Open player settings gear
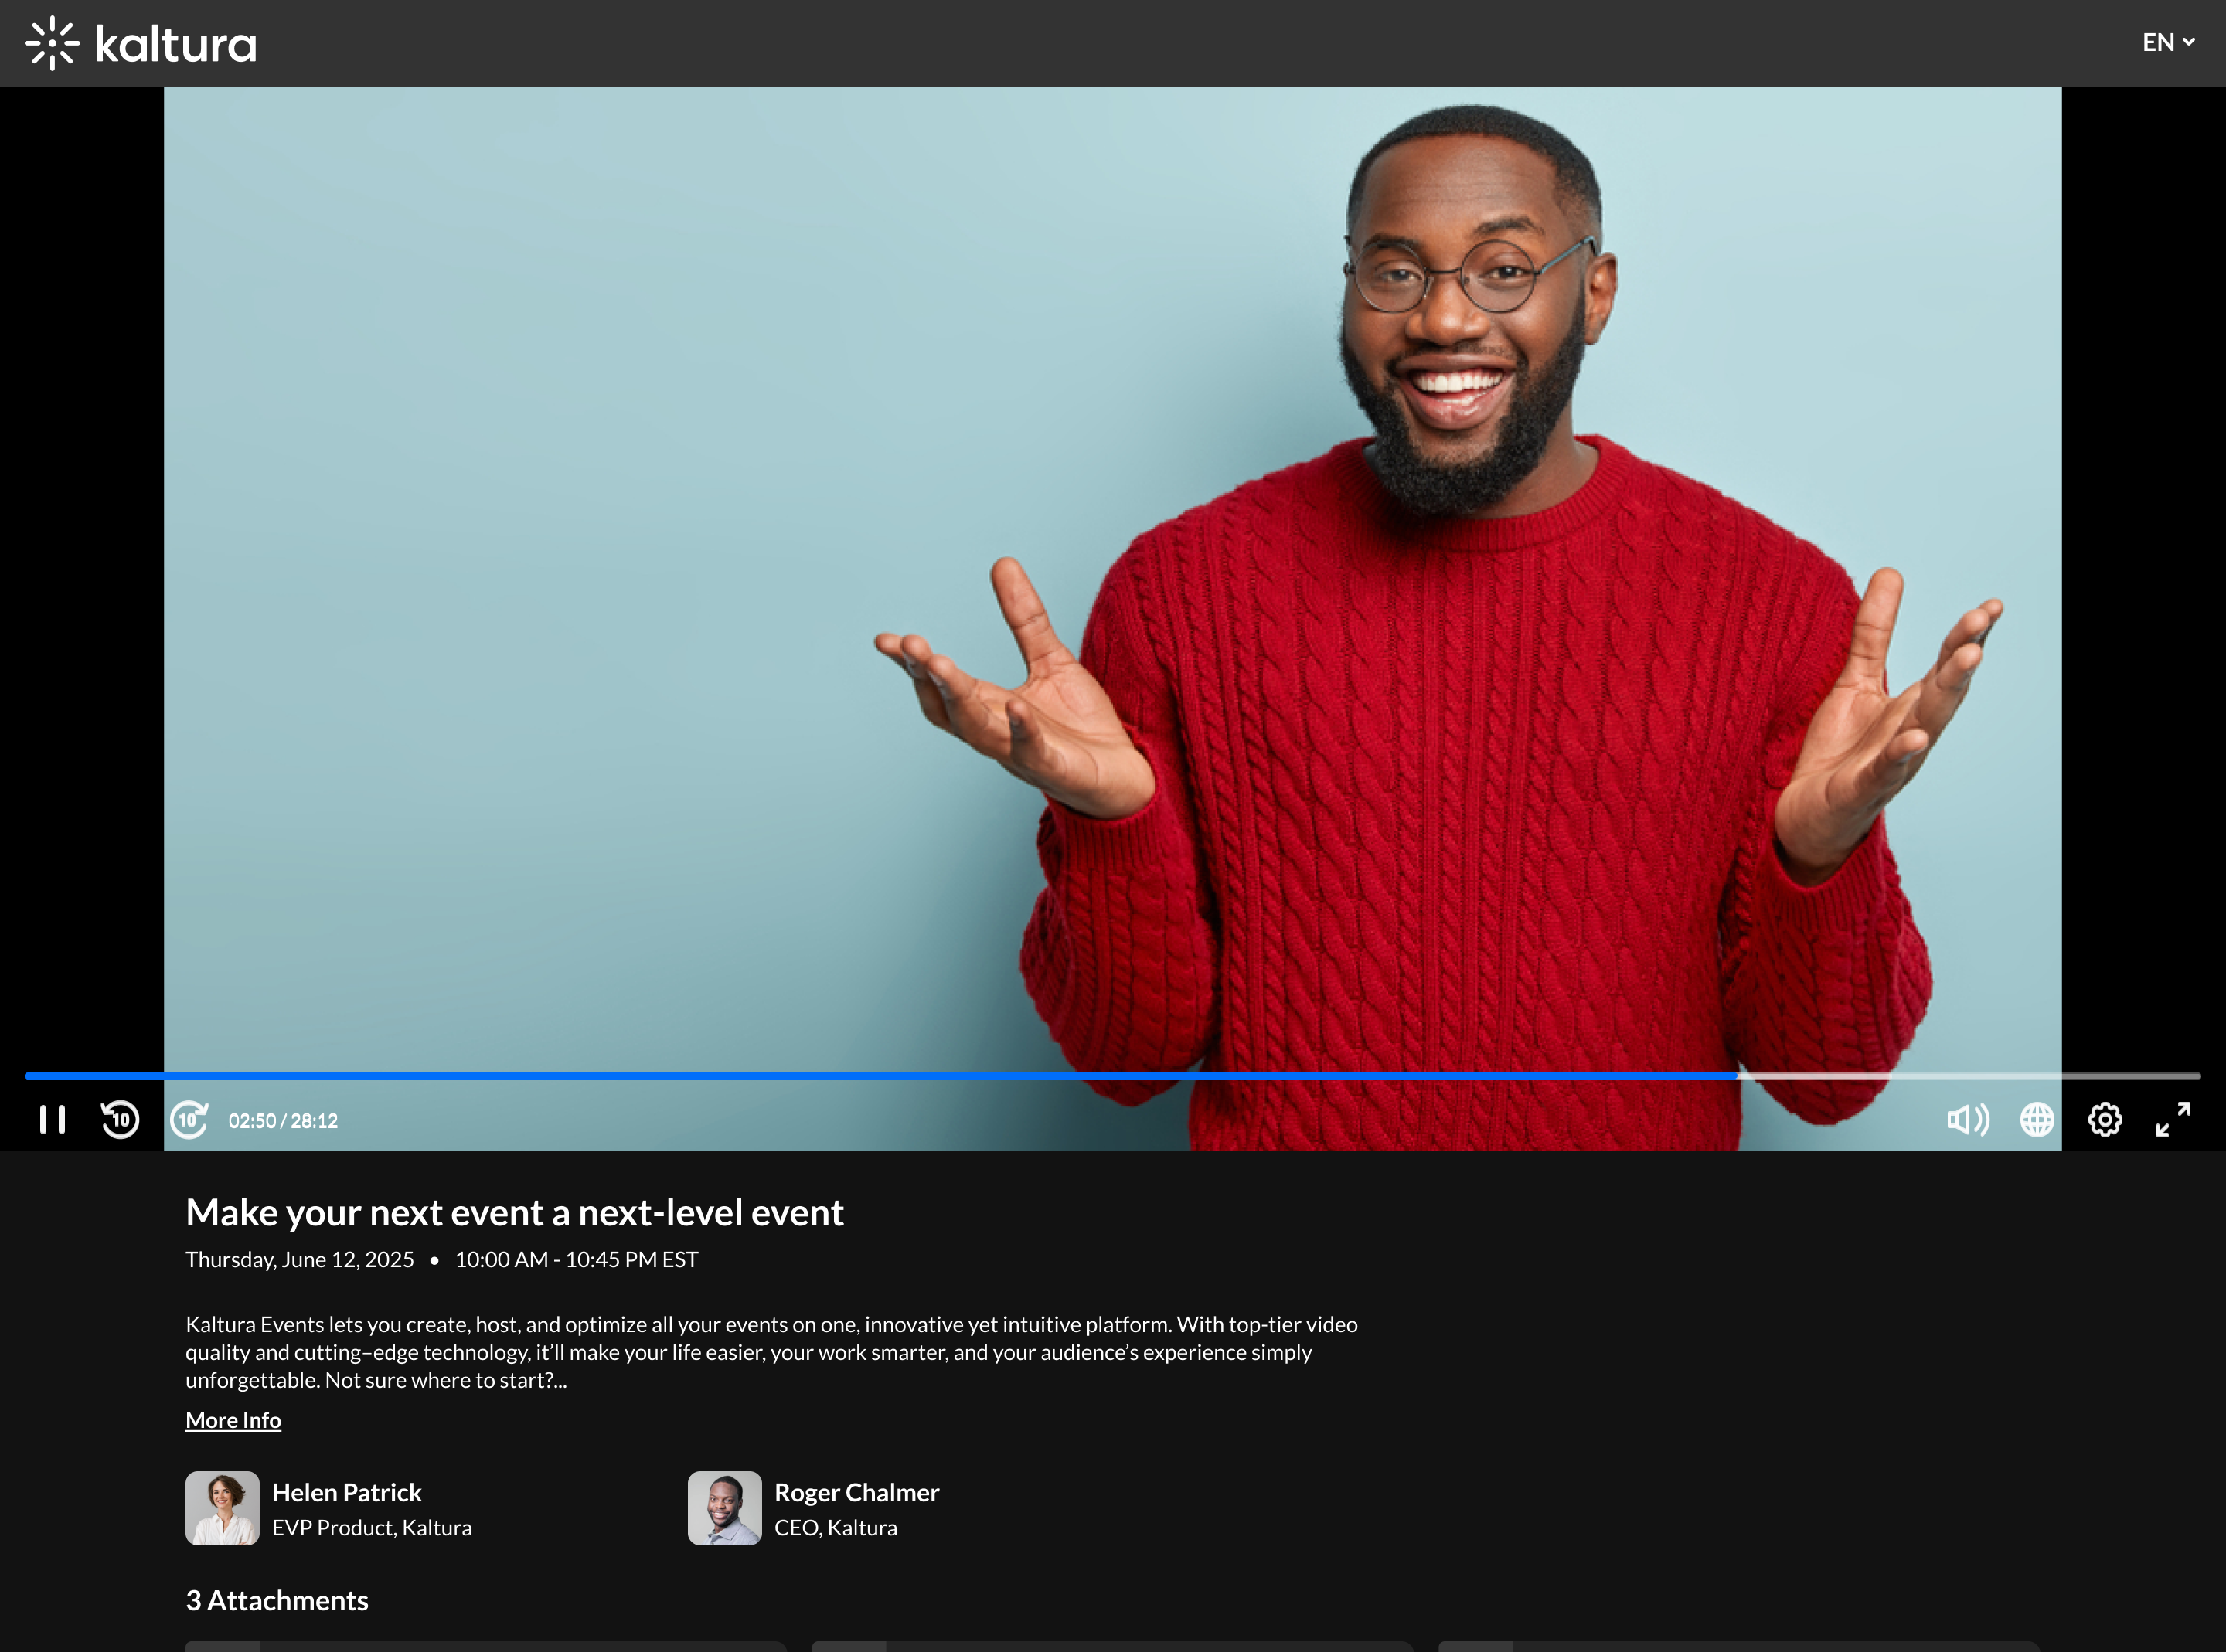 click(2104, 1119)
